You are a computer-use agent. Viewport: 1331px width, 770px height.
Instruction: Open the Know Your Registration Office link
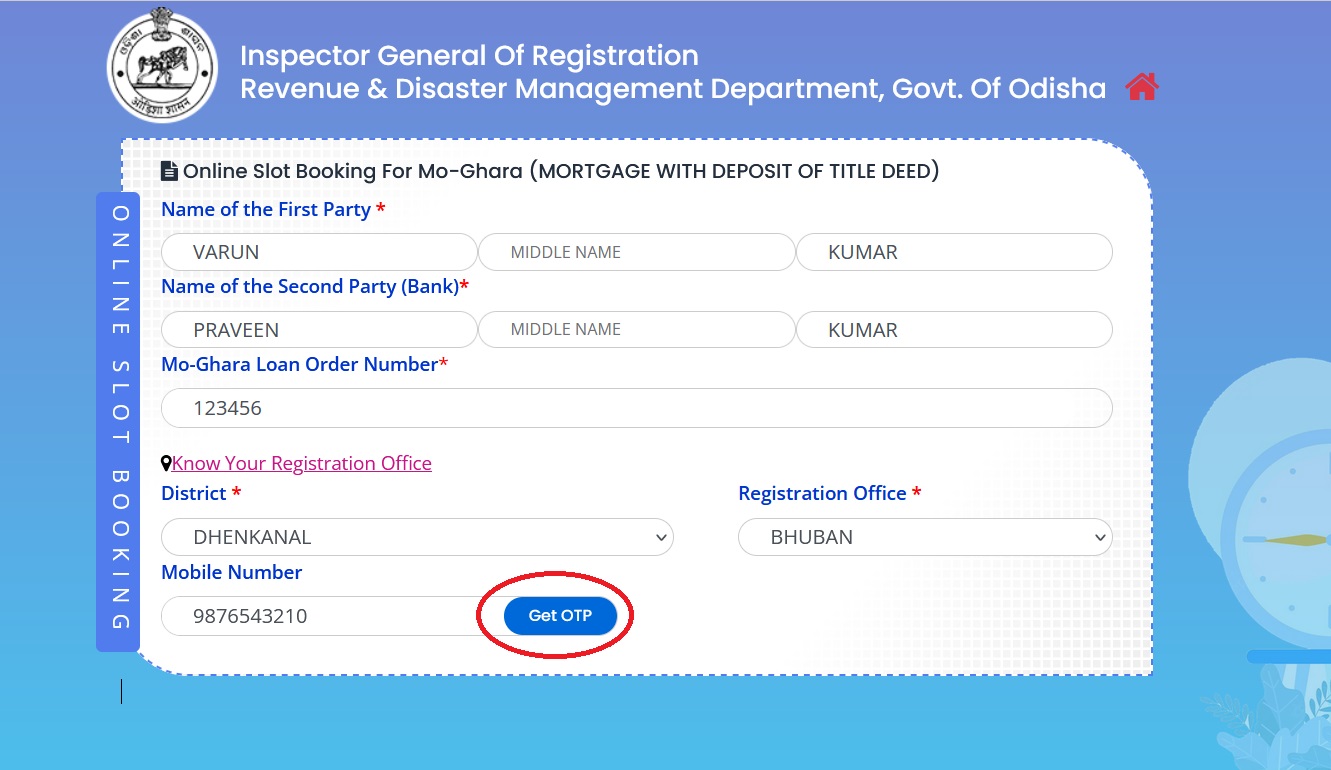302,464
